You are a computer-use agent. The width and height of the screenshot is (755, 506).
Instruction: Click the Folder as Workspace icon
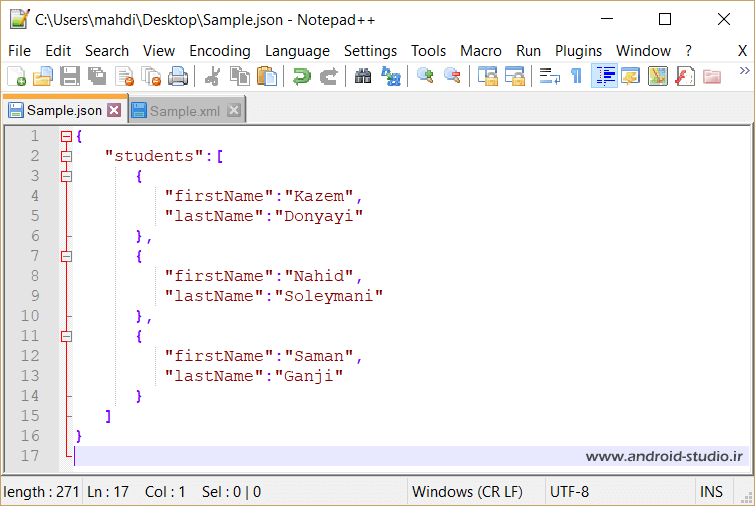pyautogui.click(x=712, y=77)
